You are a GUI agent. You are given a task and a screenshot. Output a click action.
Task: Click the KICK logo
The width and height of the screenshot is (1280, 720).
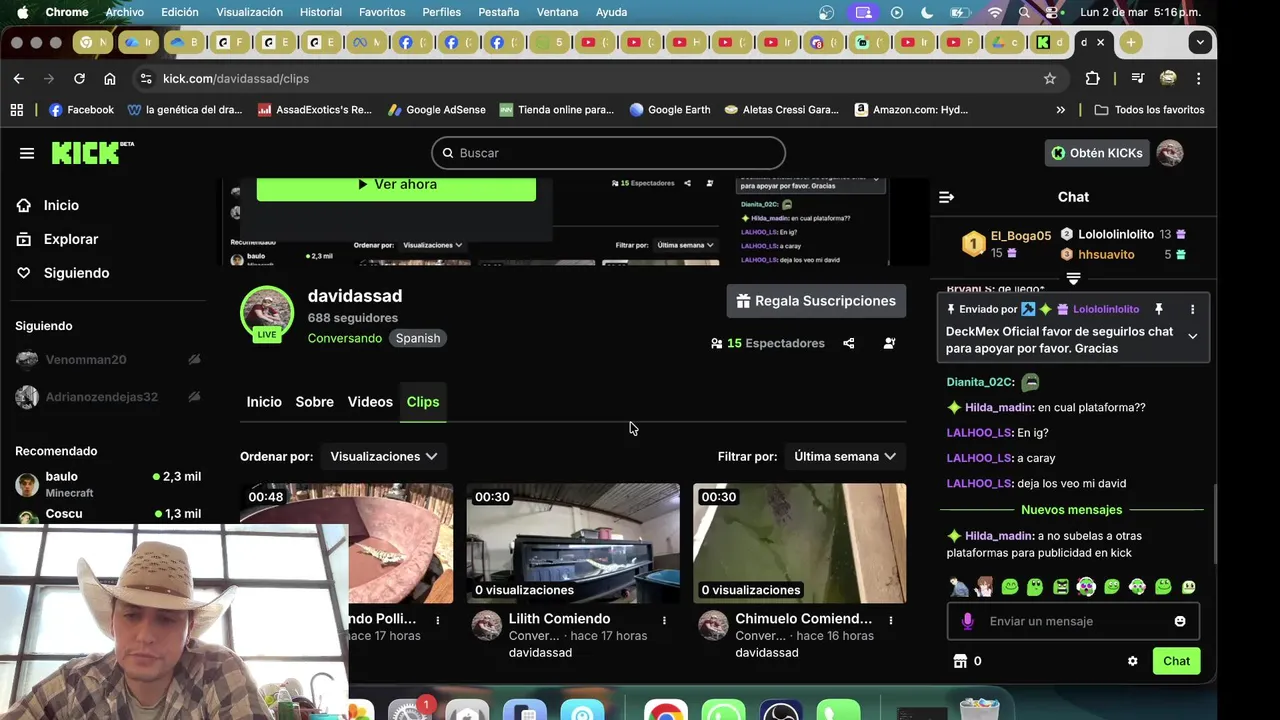(92, 152)
